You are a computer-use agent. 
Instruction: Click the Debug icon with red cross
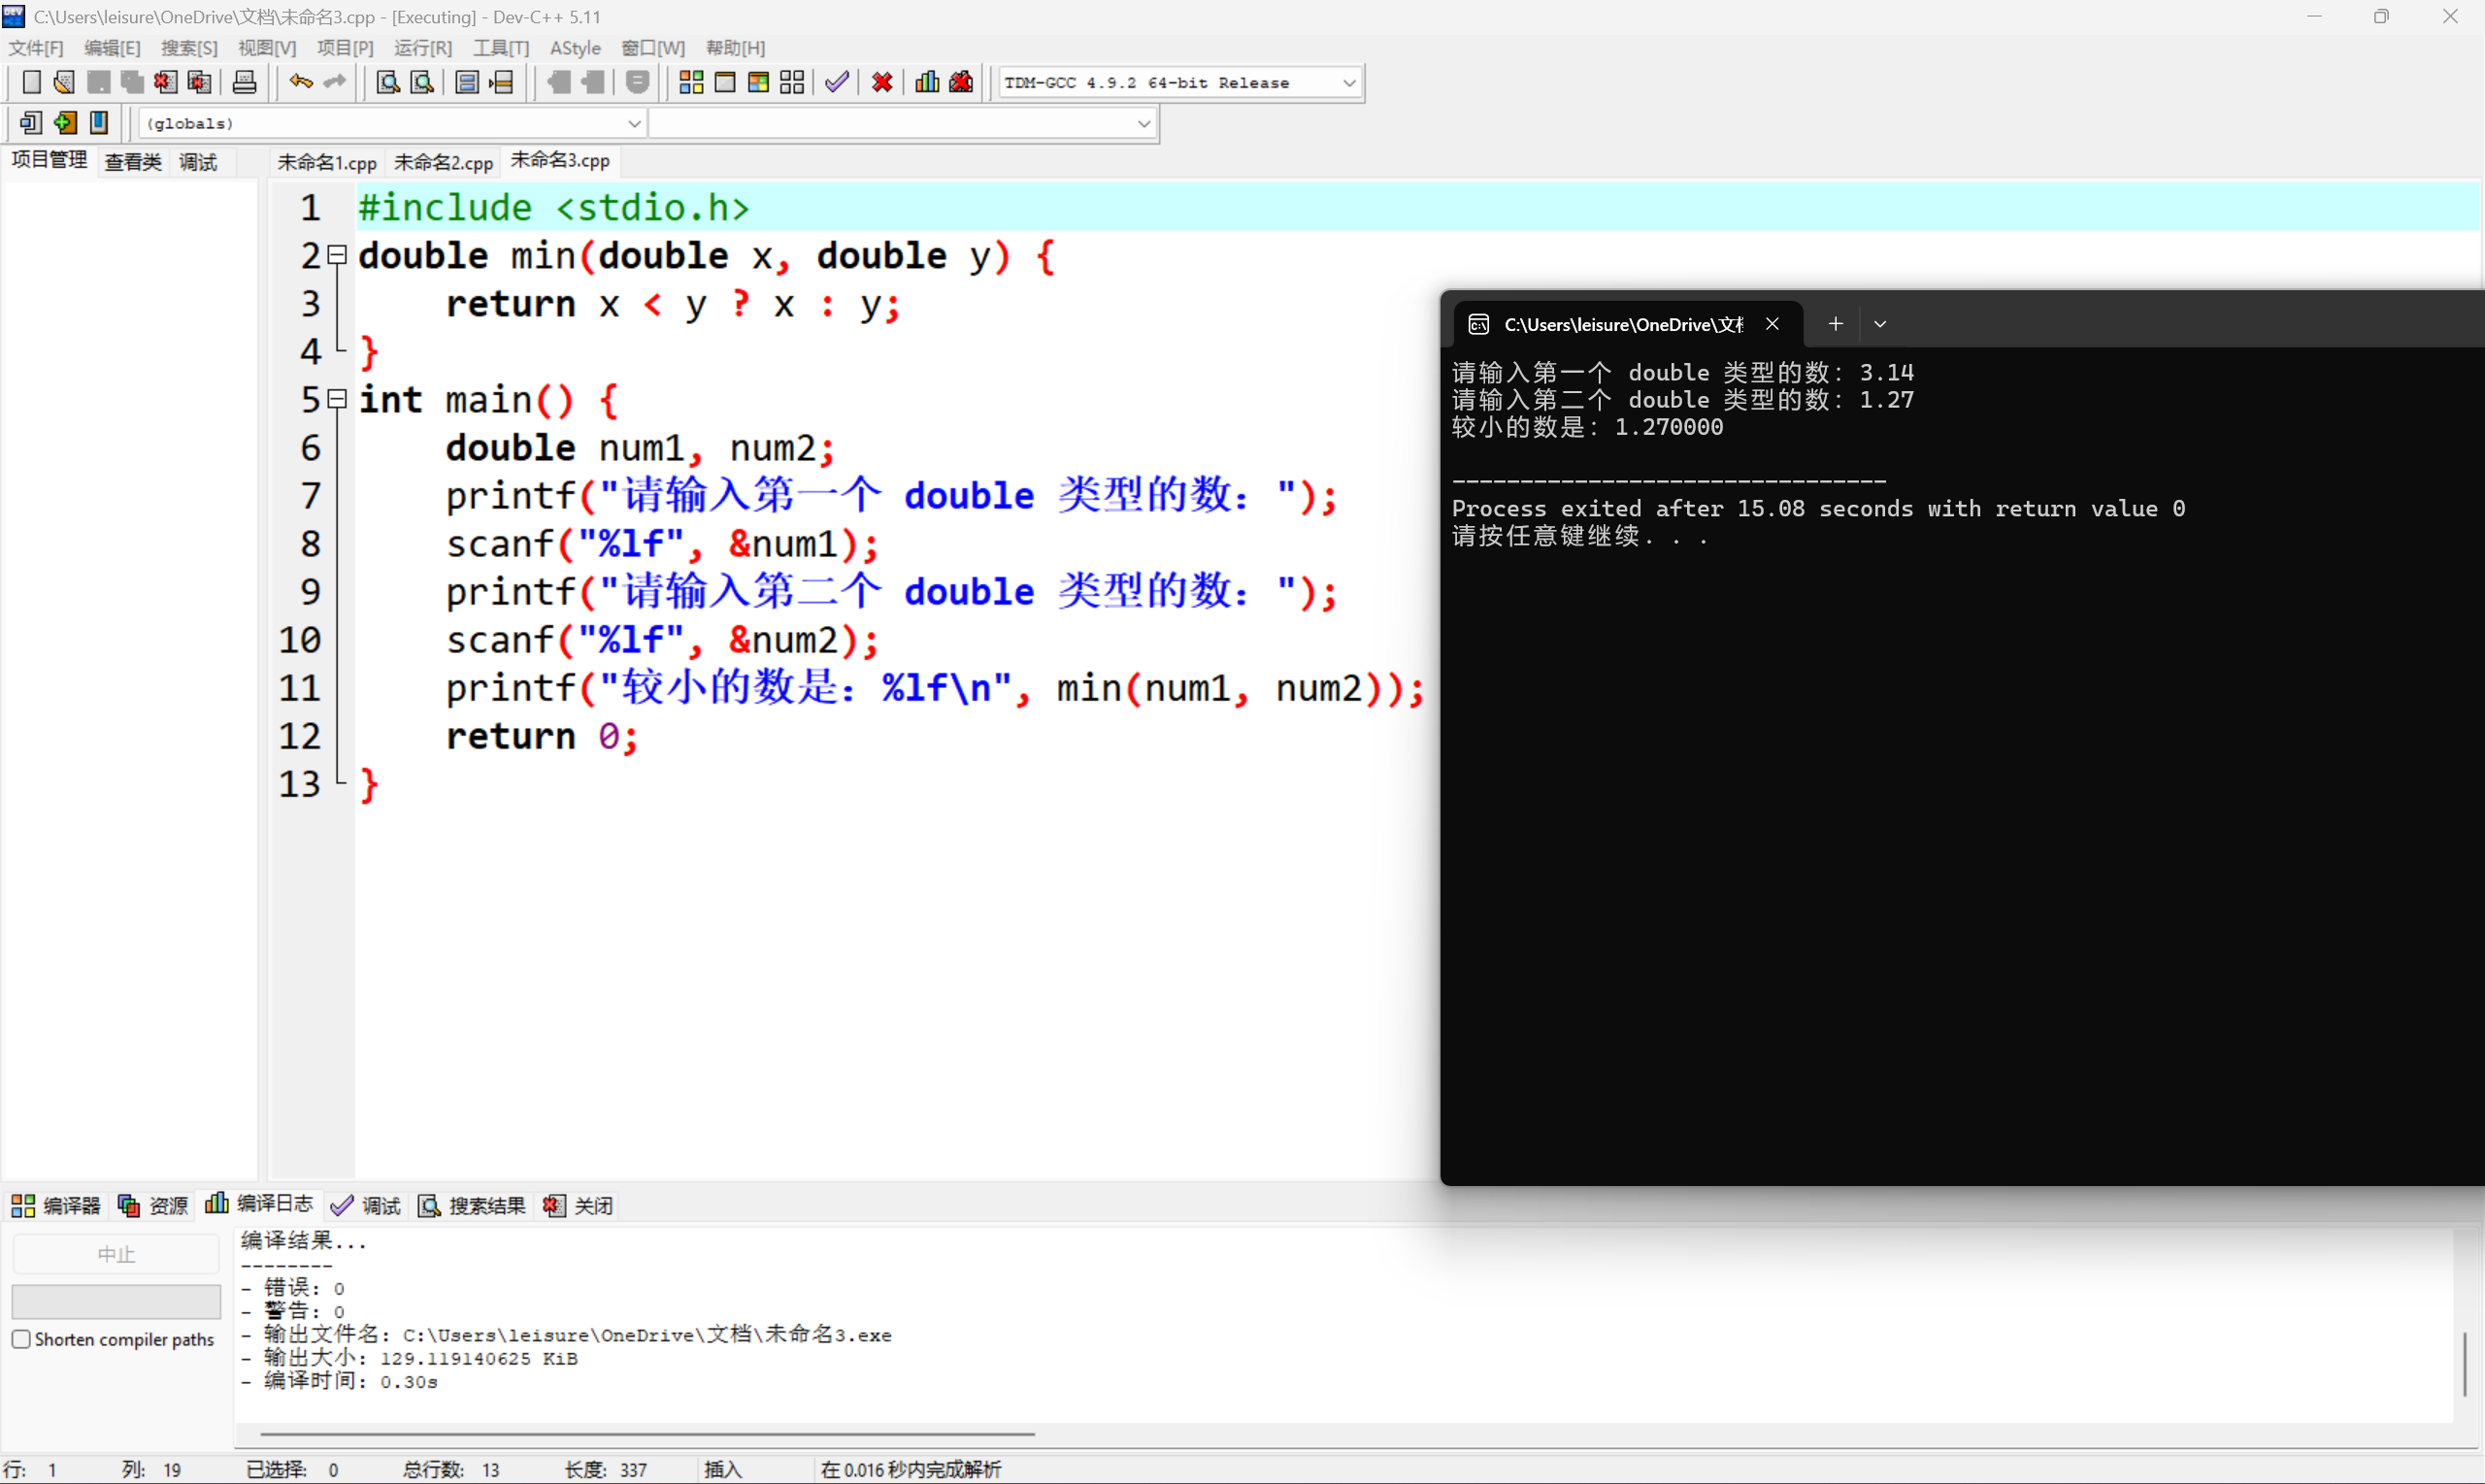881,82
